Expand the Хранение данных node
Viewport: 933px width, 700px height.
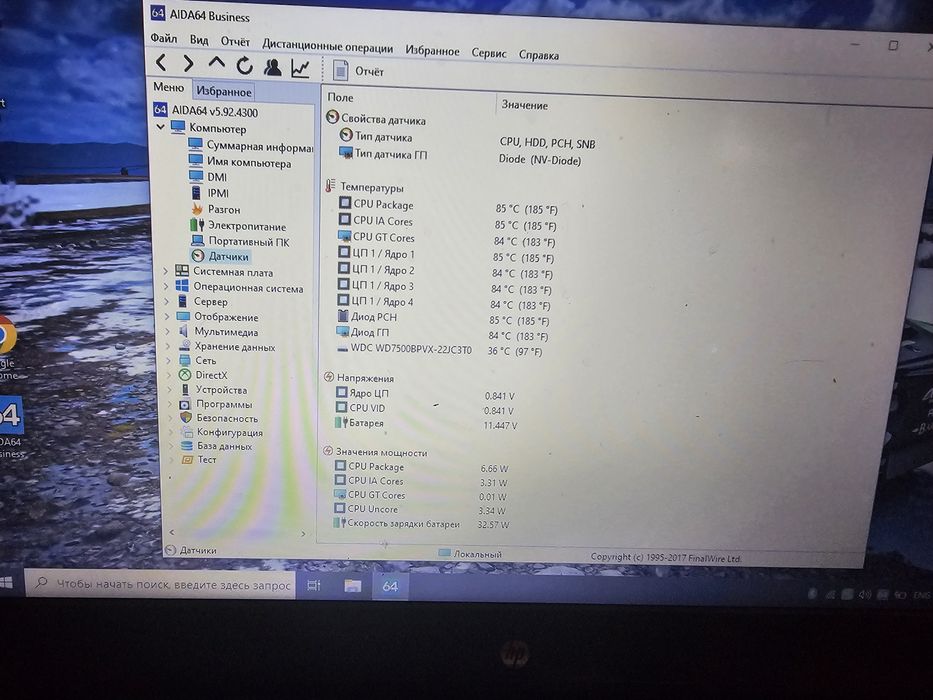(x=169, y=345)
